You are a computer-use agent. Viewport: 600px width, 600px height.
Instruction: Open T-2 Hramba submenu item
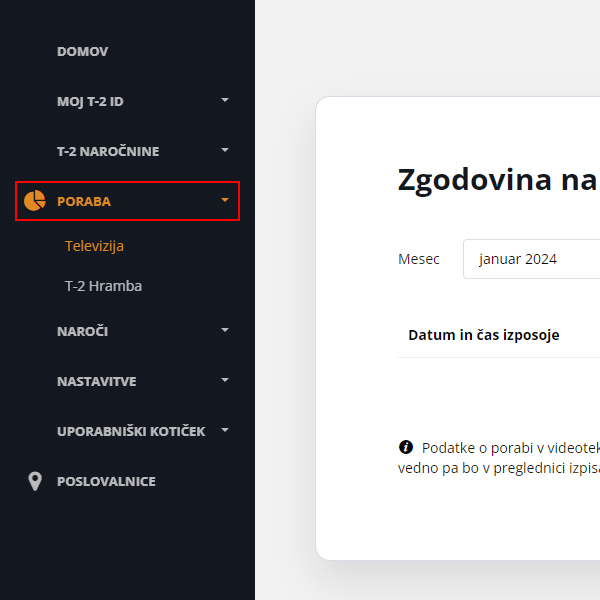click(x=103, y=286)
